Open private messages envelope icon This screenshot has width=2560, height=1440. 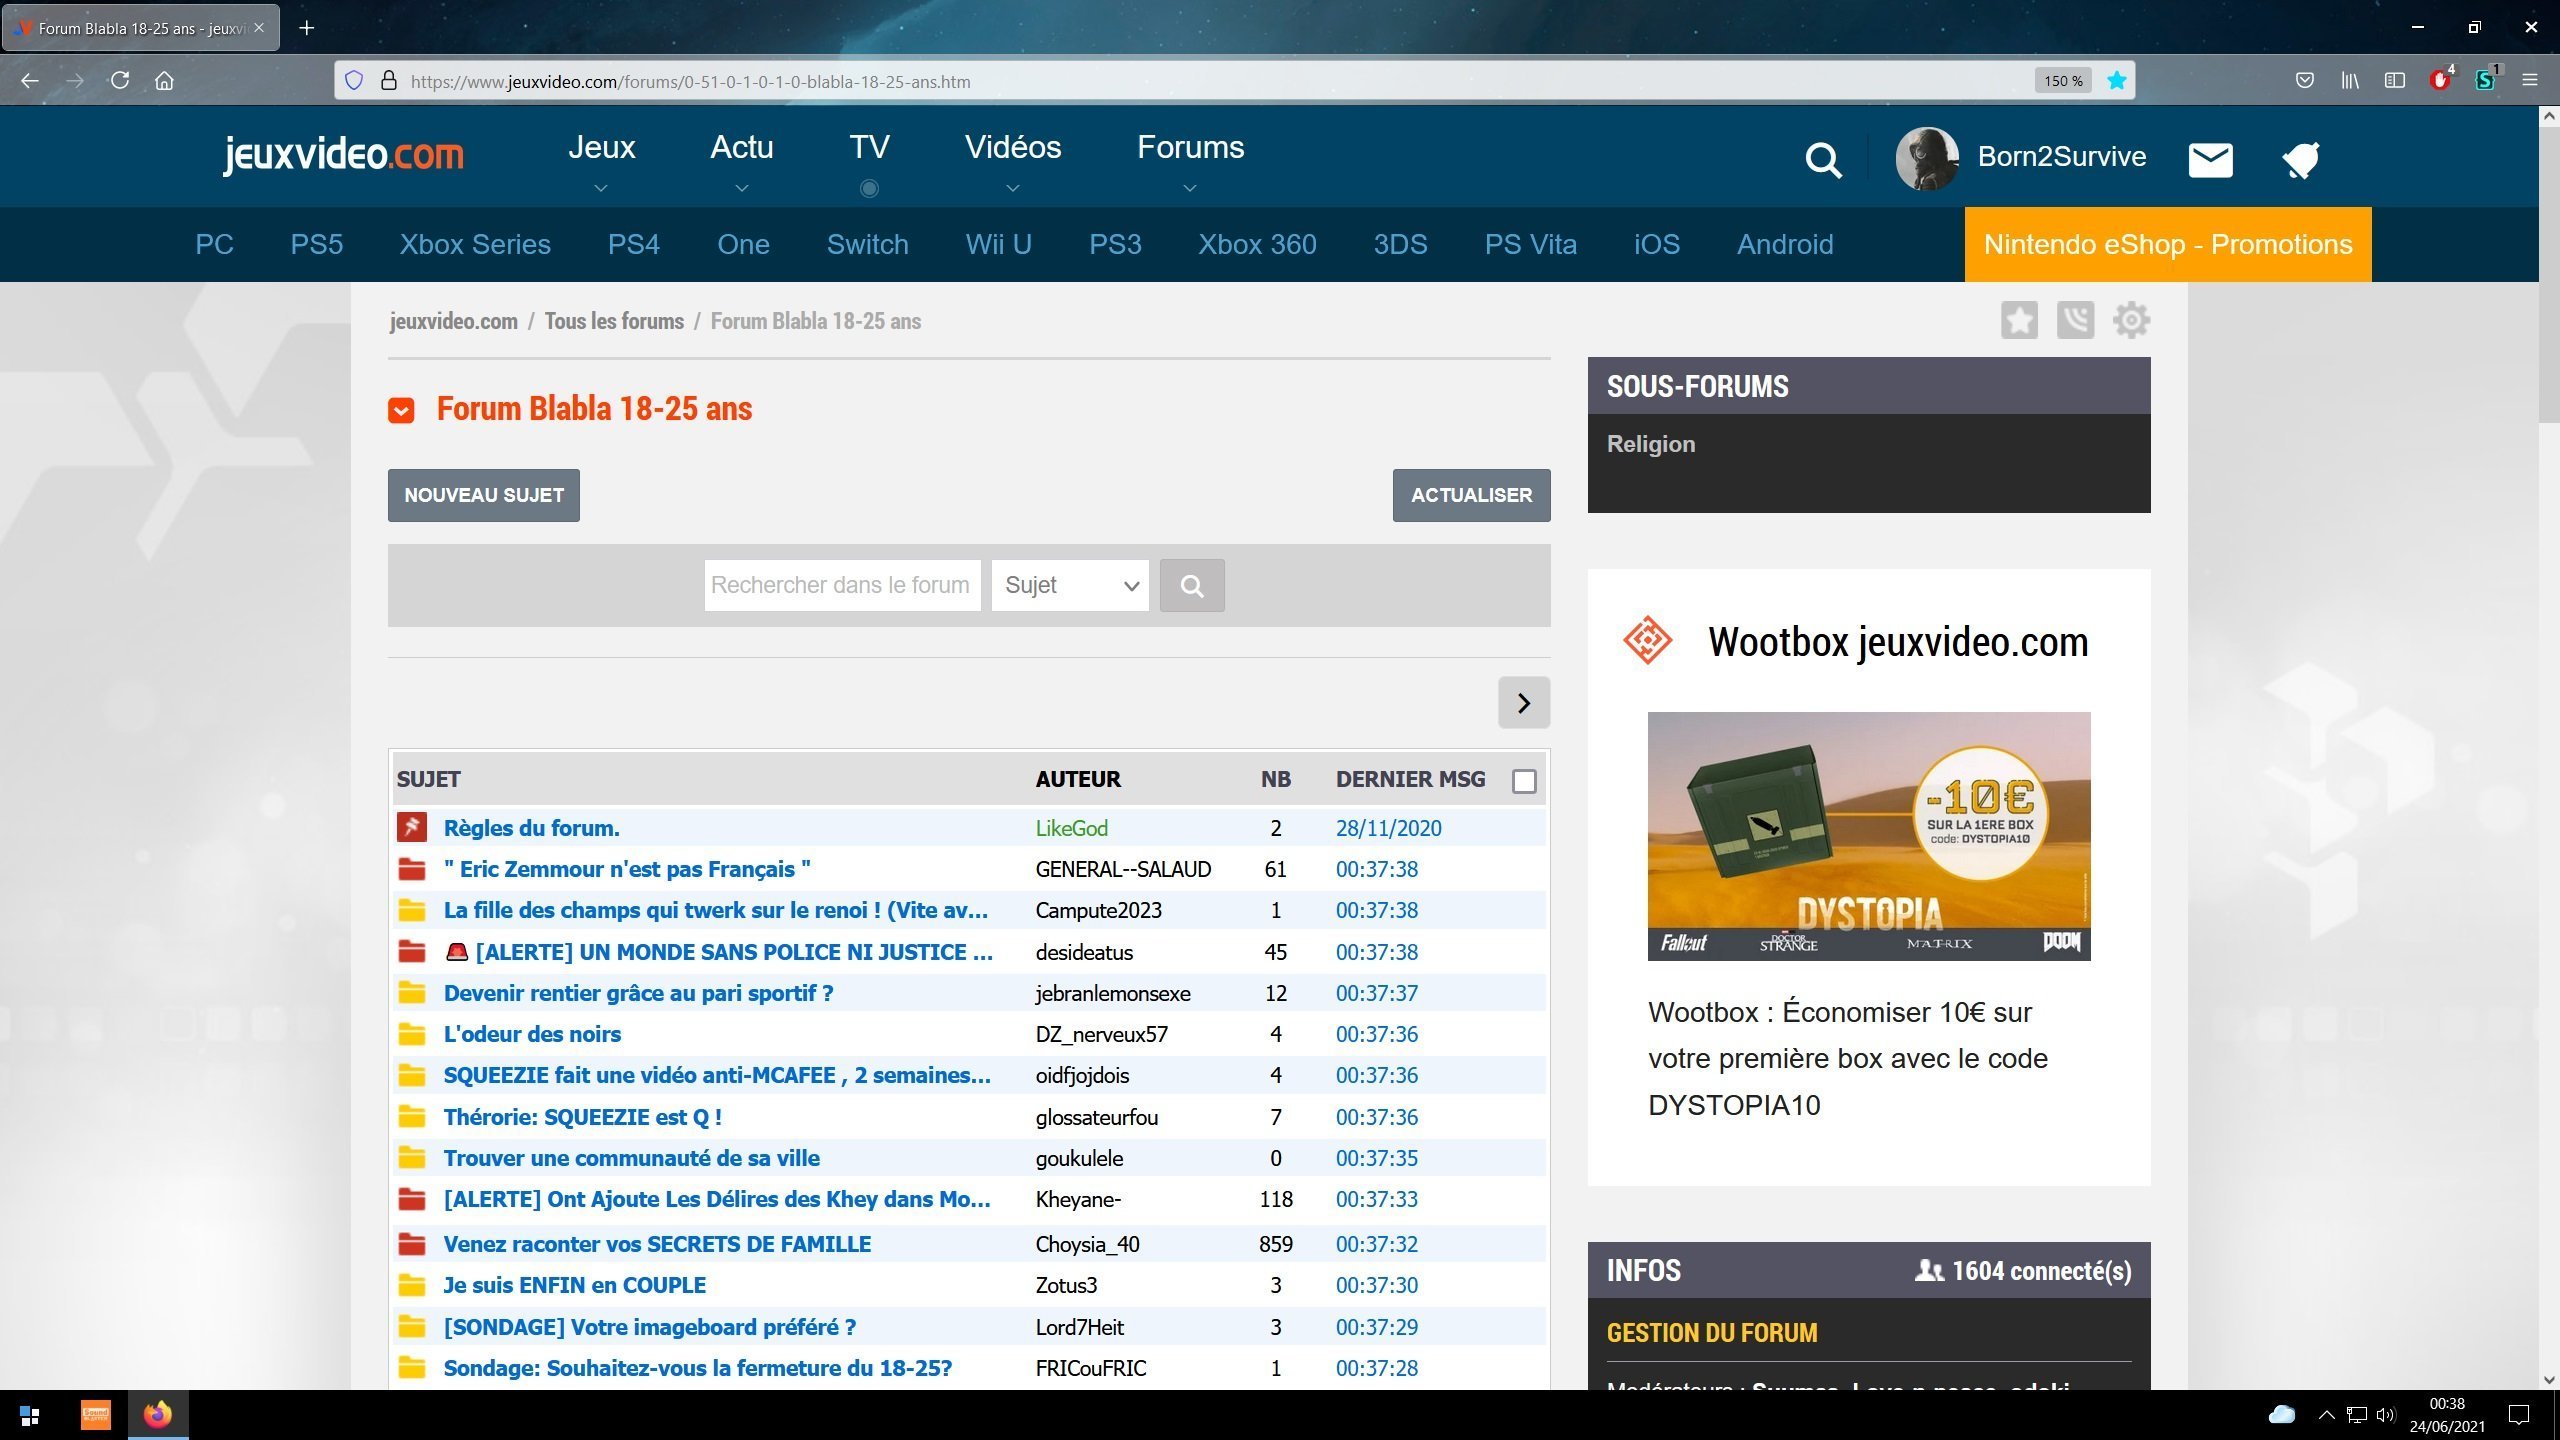[2210, 160]
